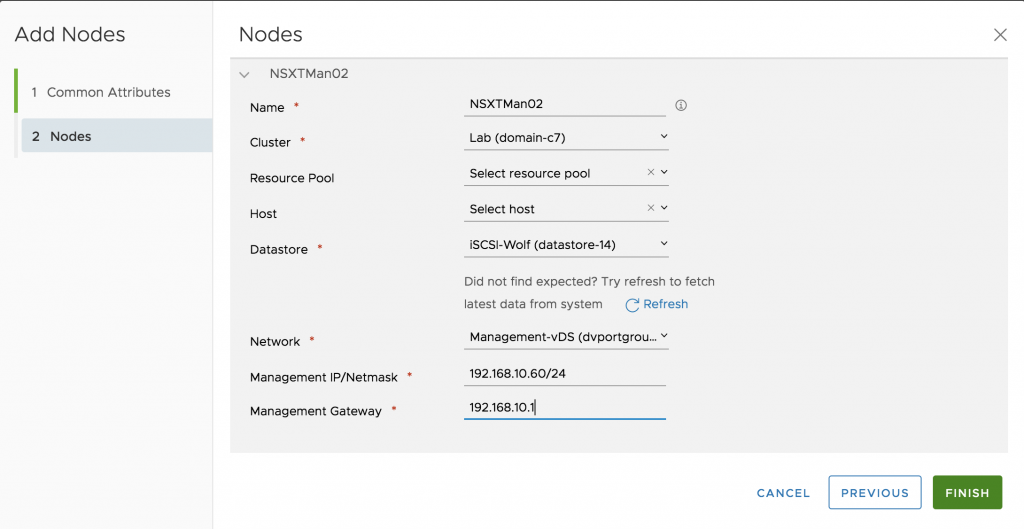Open the Host dropdown arrow
1024x529 pixels.
664,208
